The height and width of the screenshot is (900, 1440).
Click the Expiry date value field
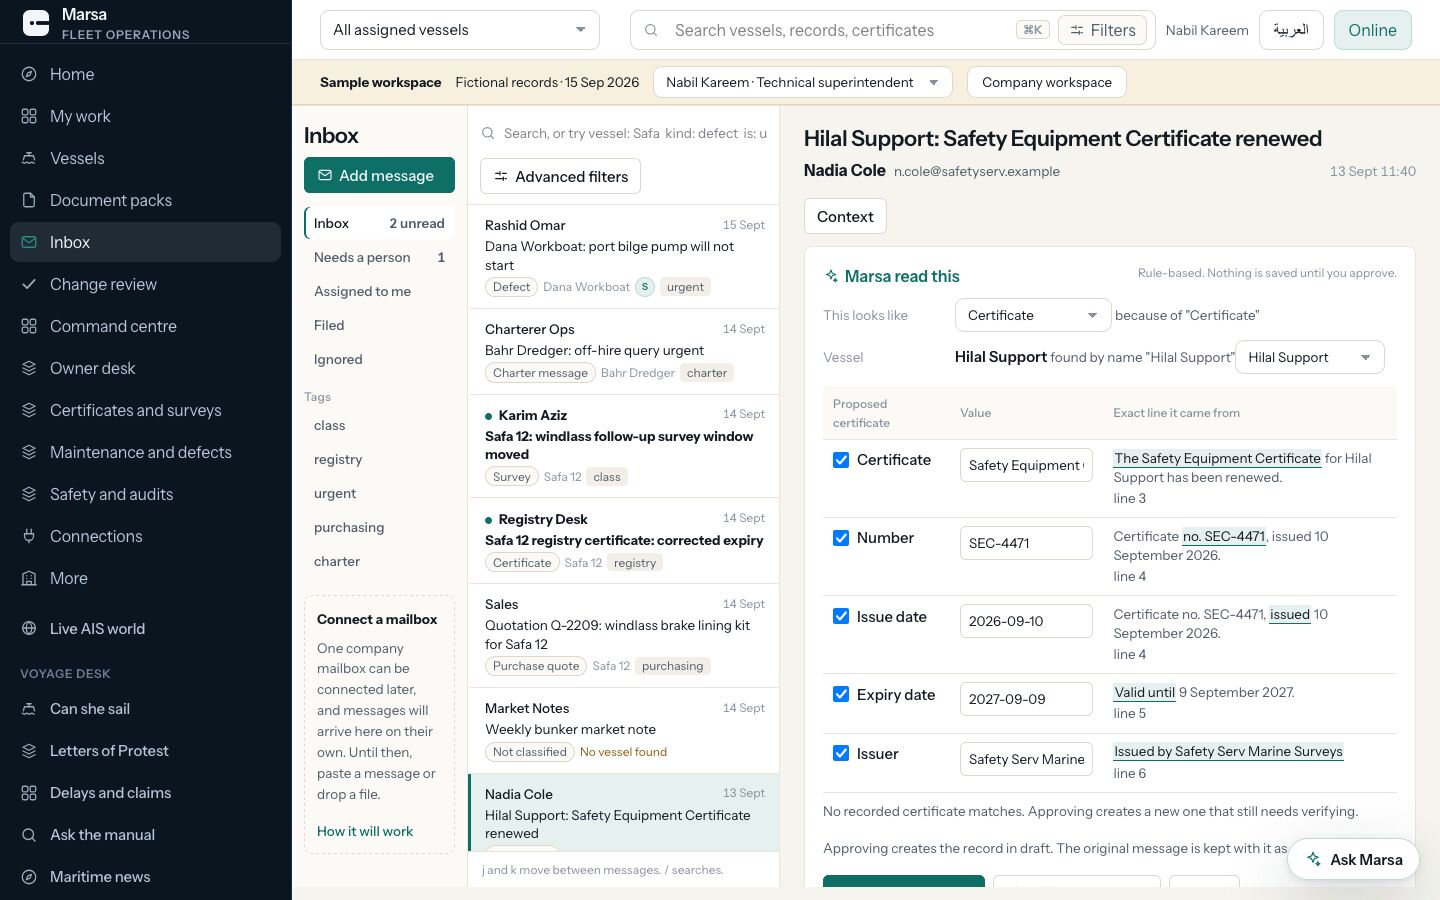1026,699
